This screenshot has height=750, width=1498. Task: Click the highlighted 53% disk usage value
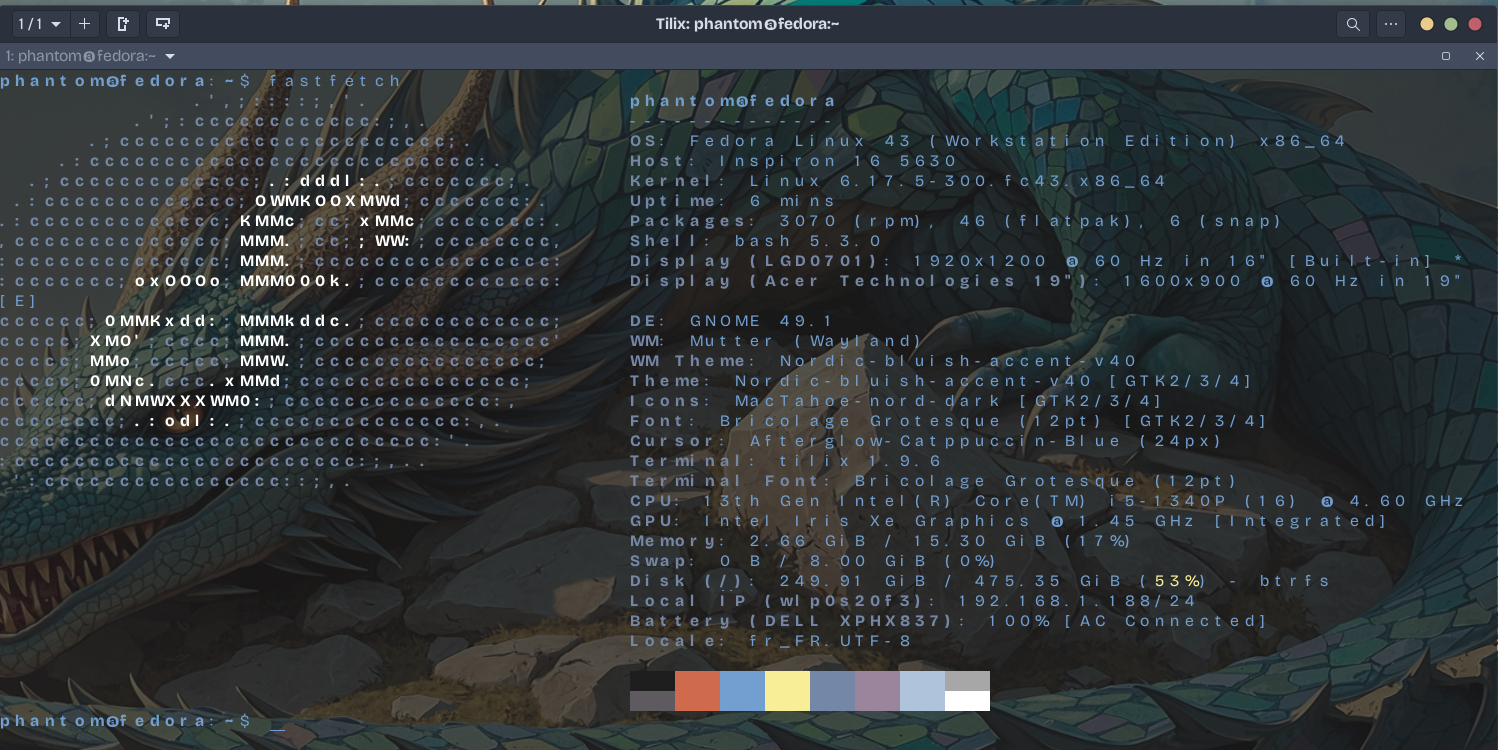coord(1177,581)
